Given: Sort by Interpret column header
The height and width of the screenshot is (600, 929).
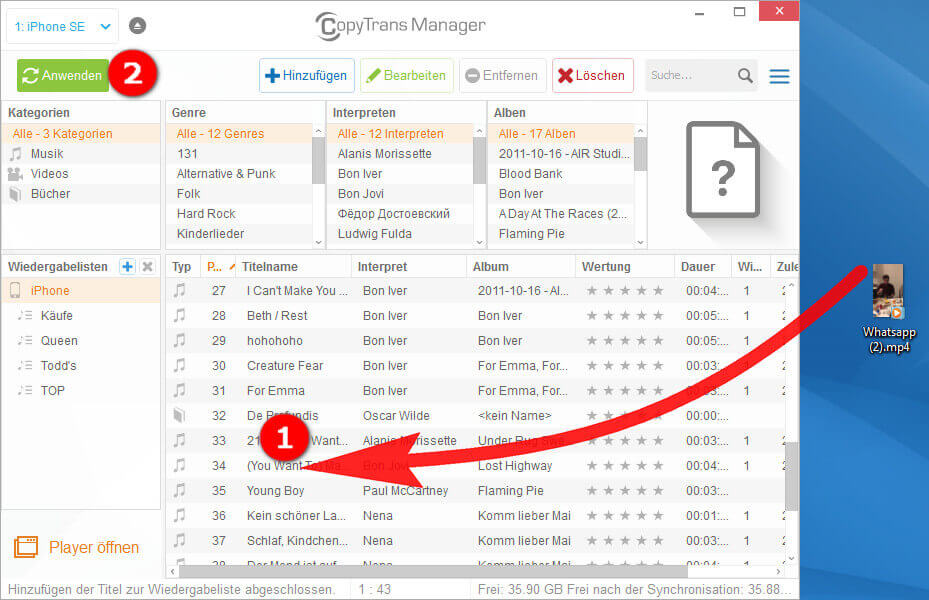Looking at the screenshot, I should (x=409, y=267).
